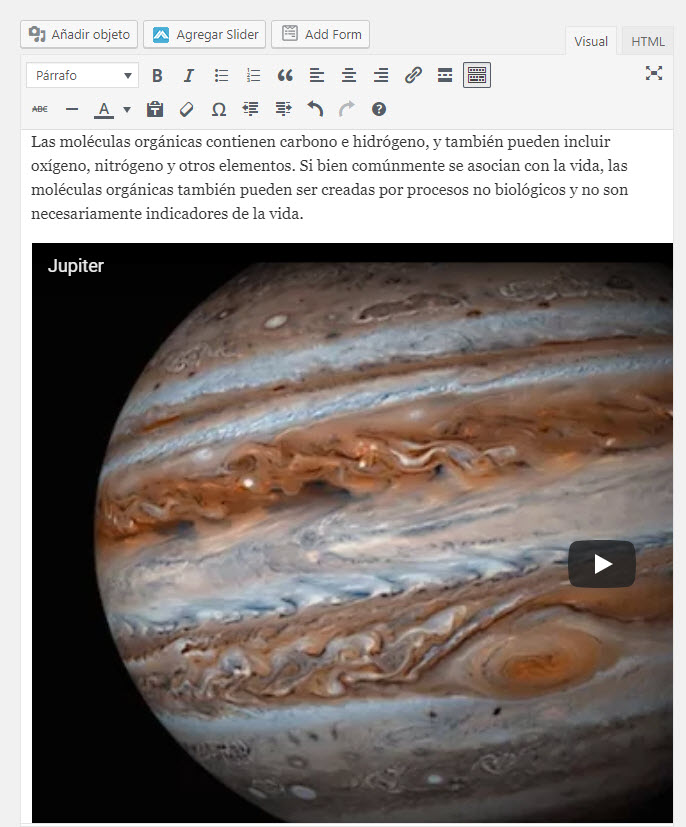Center align the text

[349, 75]
